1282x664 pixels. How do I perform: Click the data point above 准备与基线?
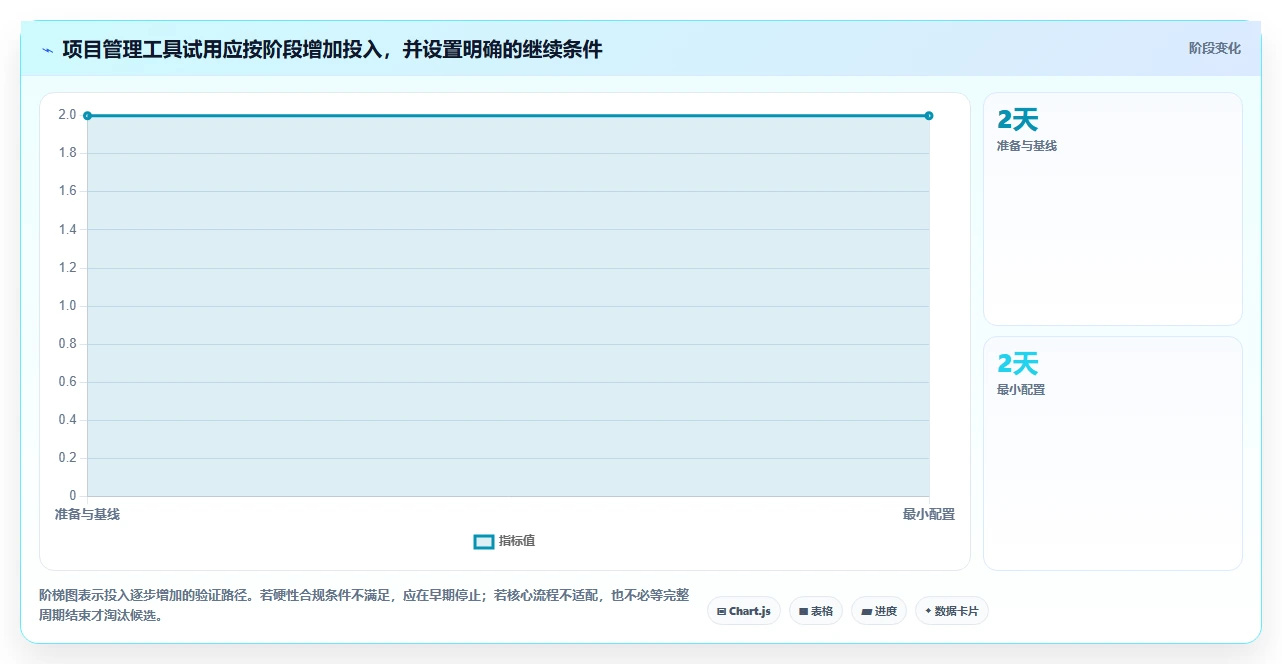tap(88, 116)
